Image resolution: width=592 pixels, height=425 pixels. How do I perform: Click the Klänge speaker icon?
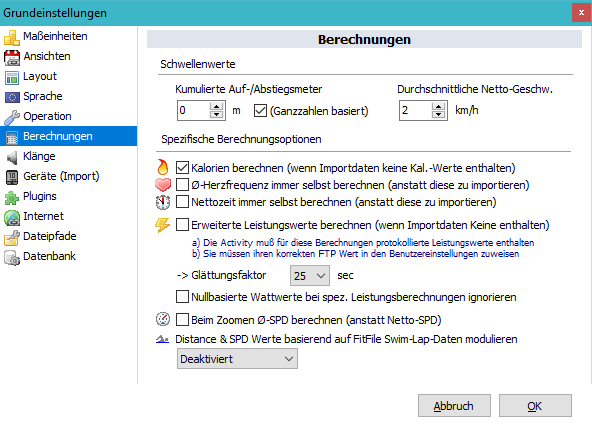(x=12, y=157)
